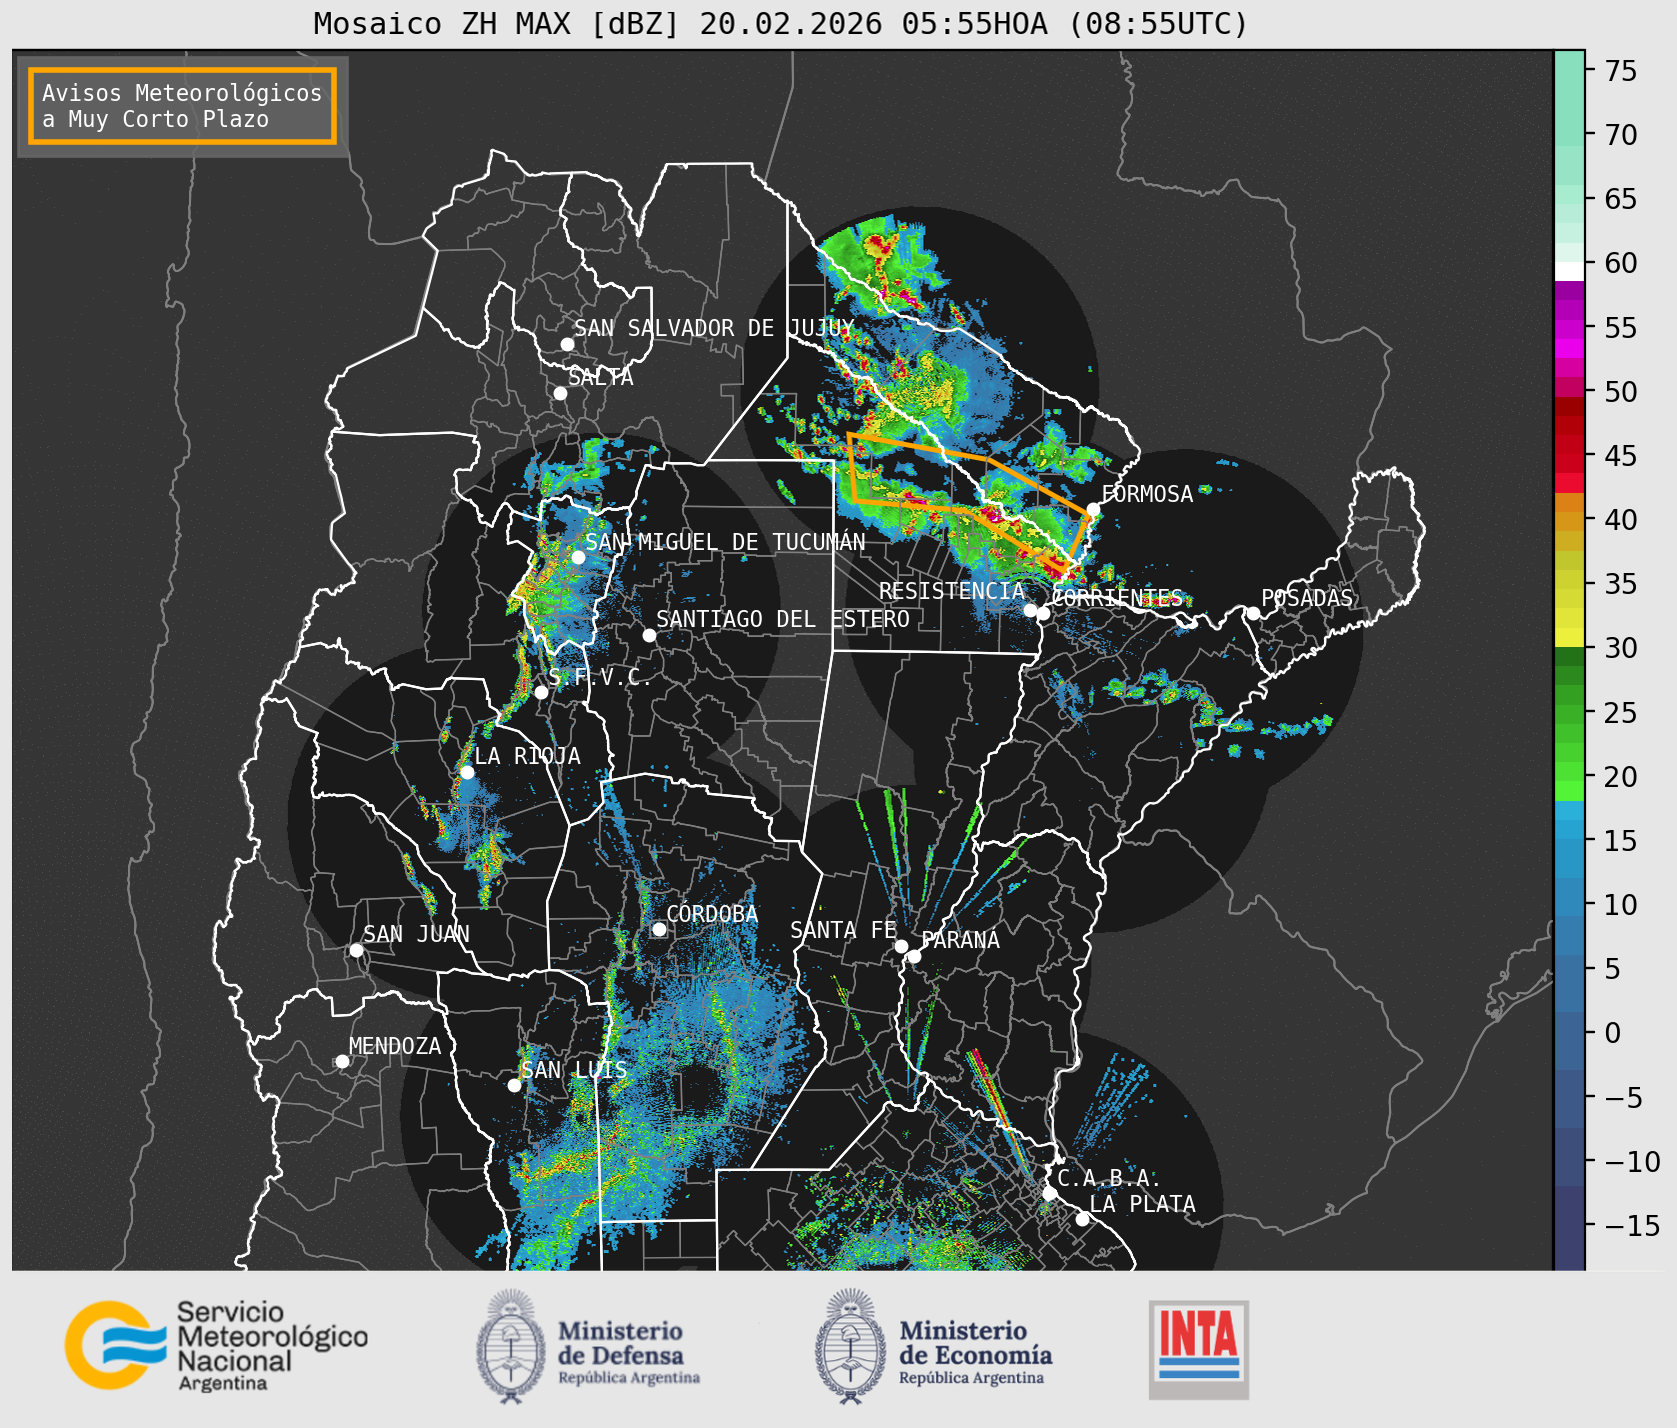
Task: Click the La Plata city dot
Action: (1082, 1218)
